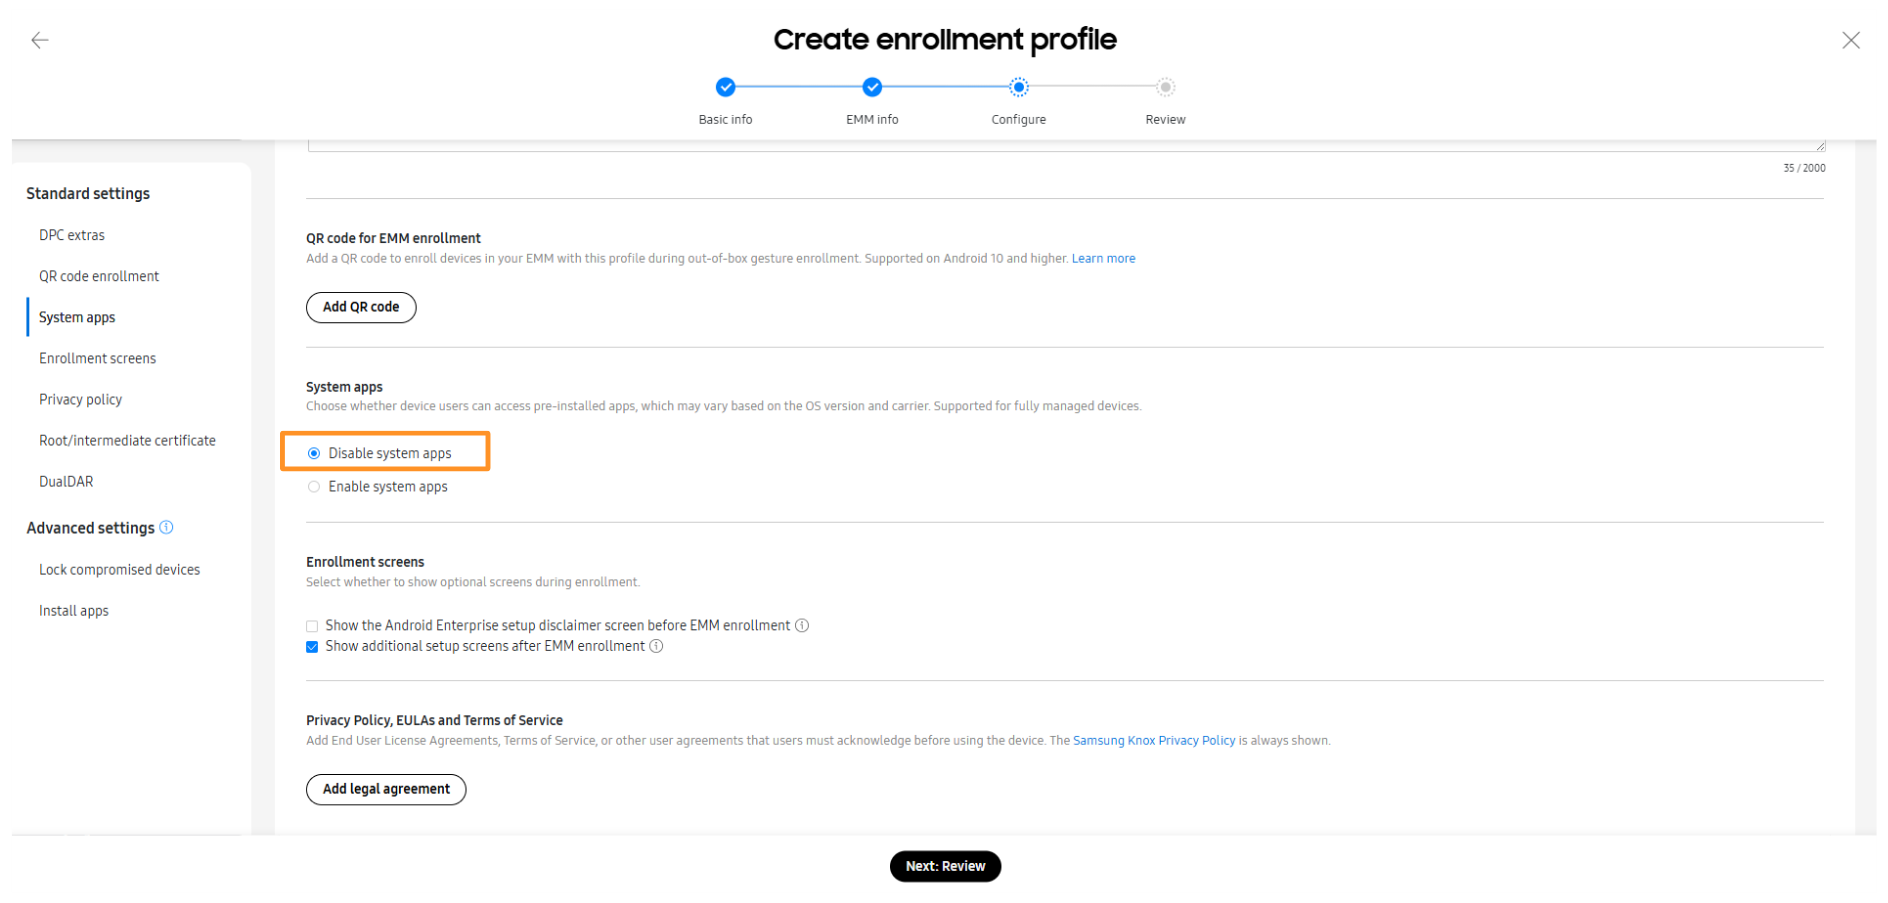Open Enrollment screens sidebar section

(x=97, y=358)
